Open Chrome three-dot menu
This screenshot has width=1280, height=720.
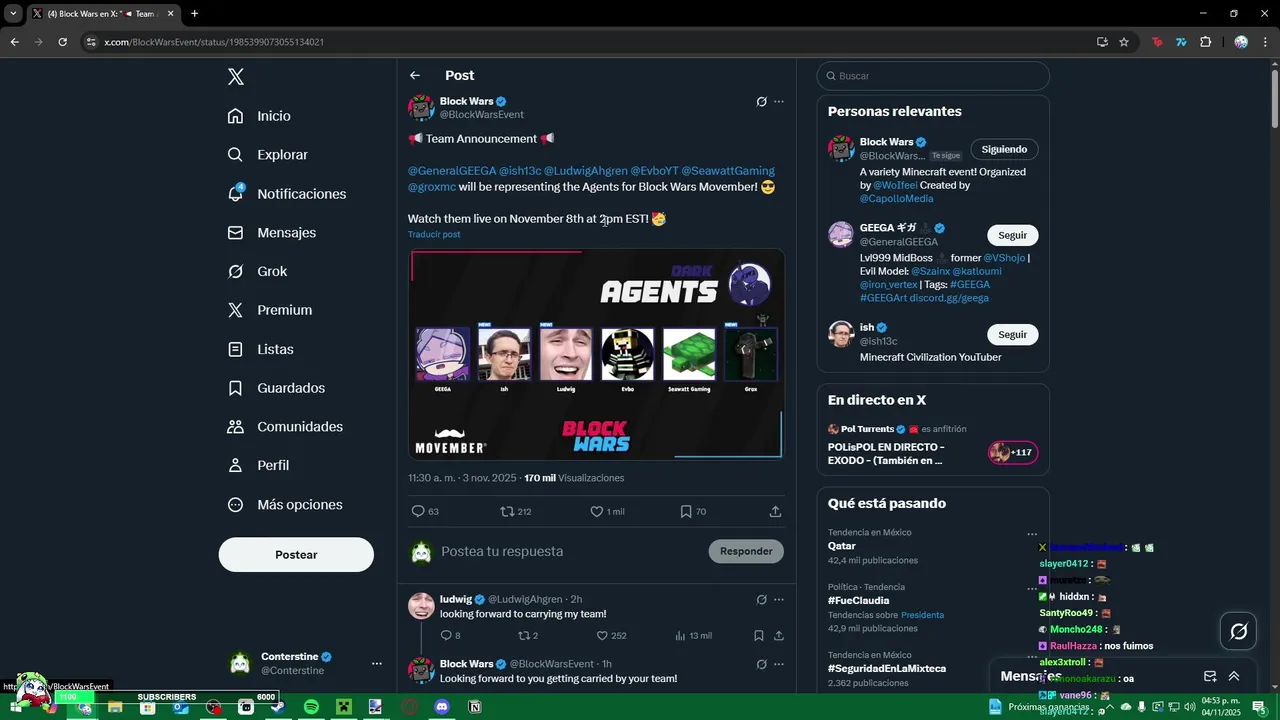pos(1265,42)
